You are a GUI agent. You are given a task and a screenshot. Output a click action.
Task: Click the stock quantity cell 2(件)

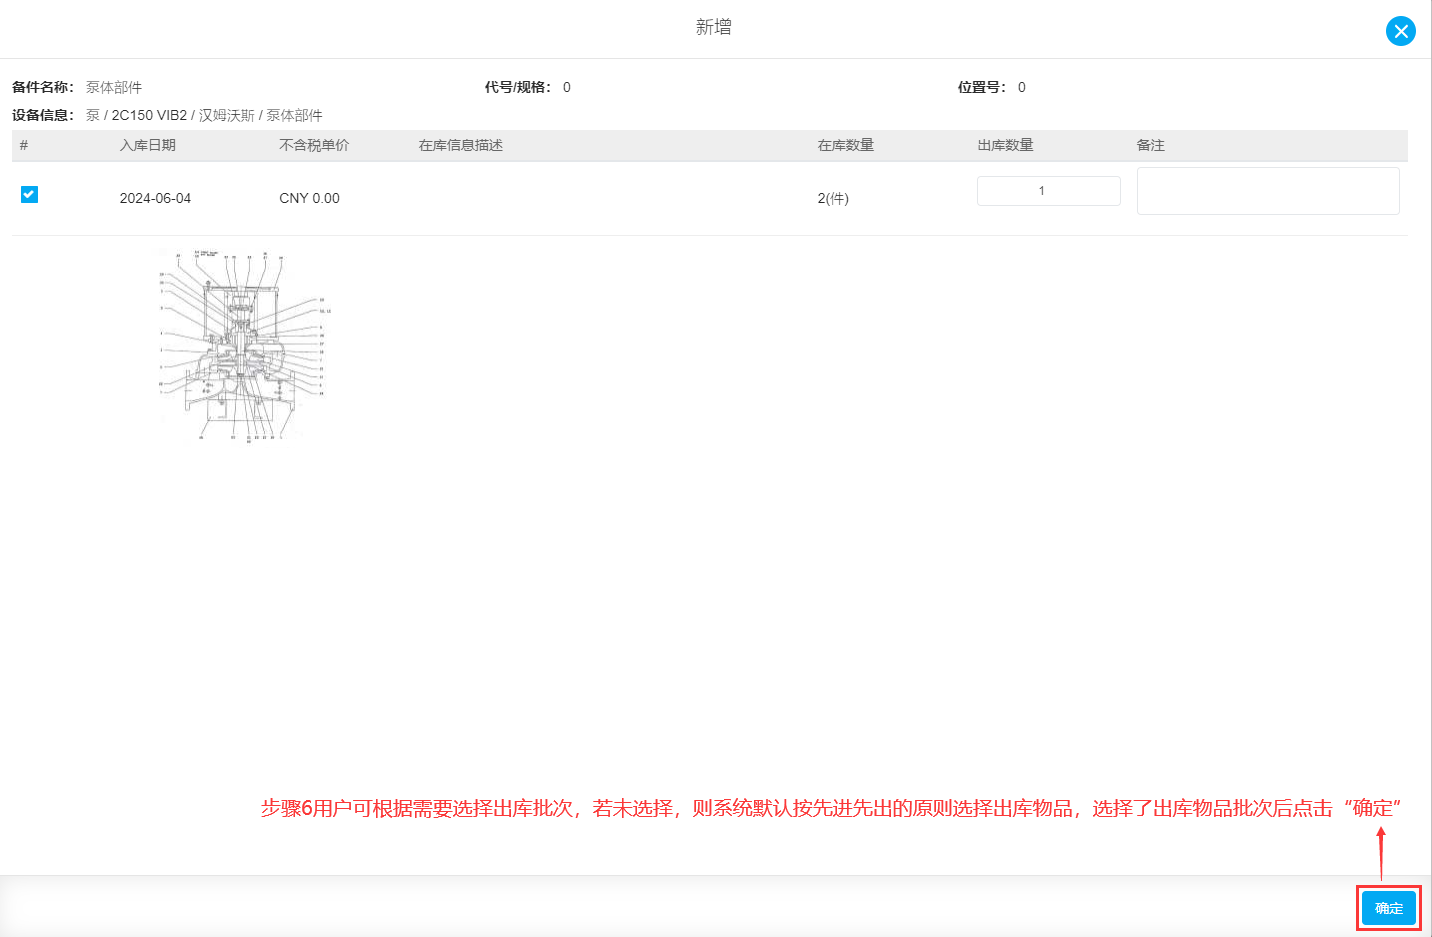pos(833,198)
